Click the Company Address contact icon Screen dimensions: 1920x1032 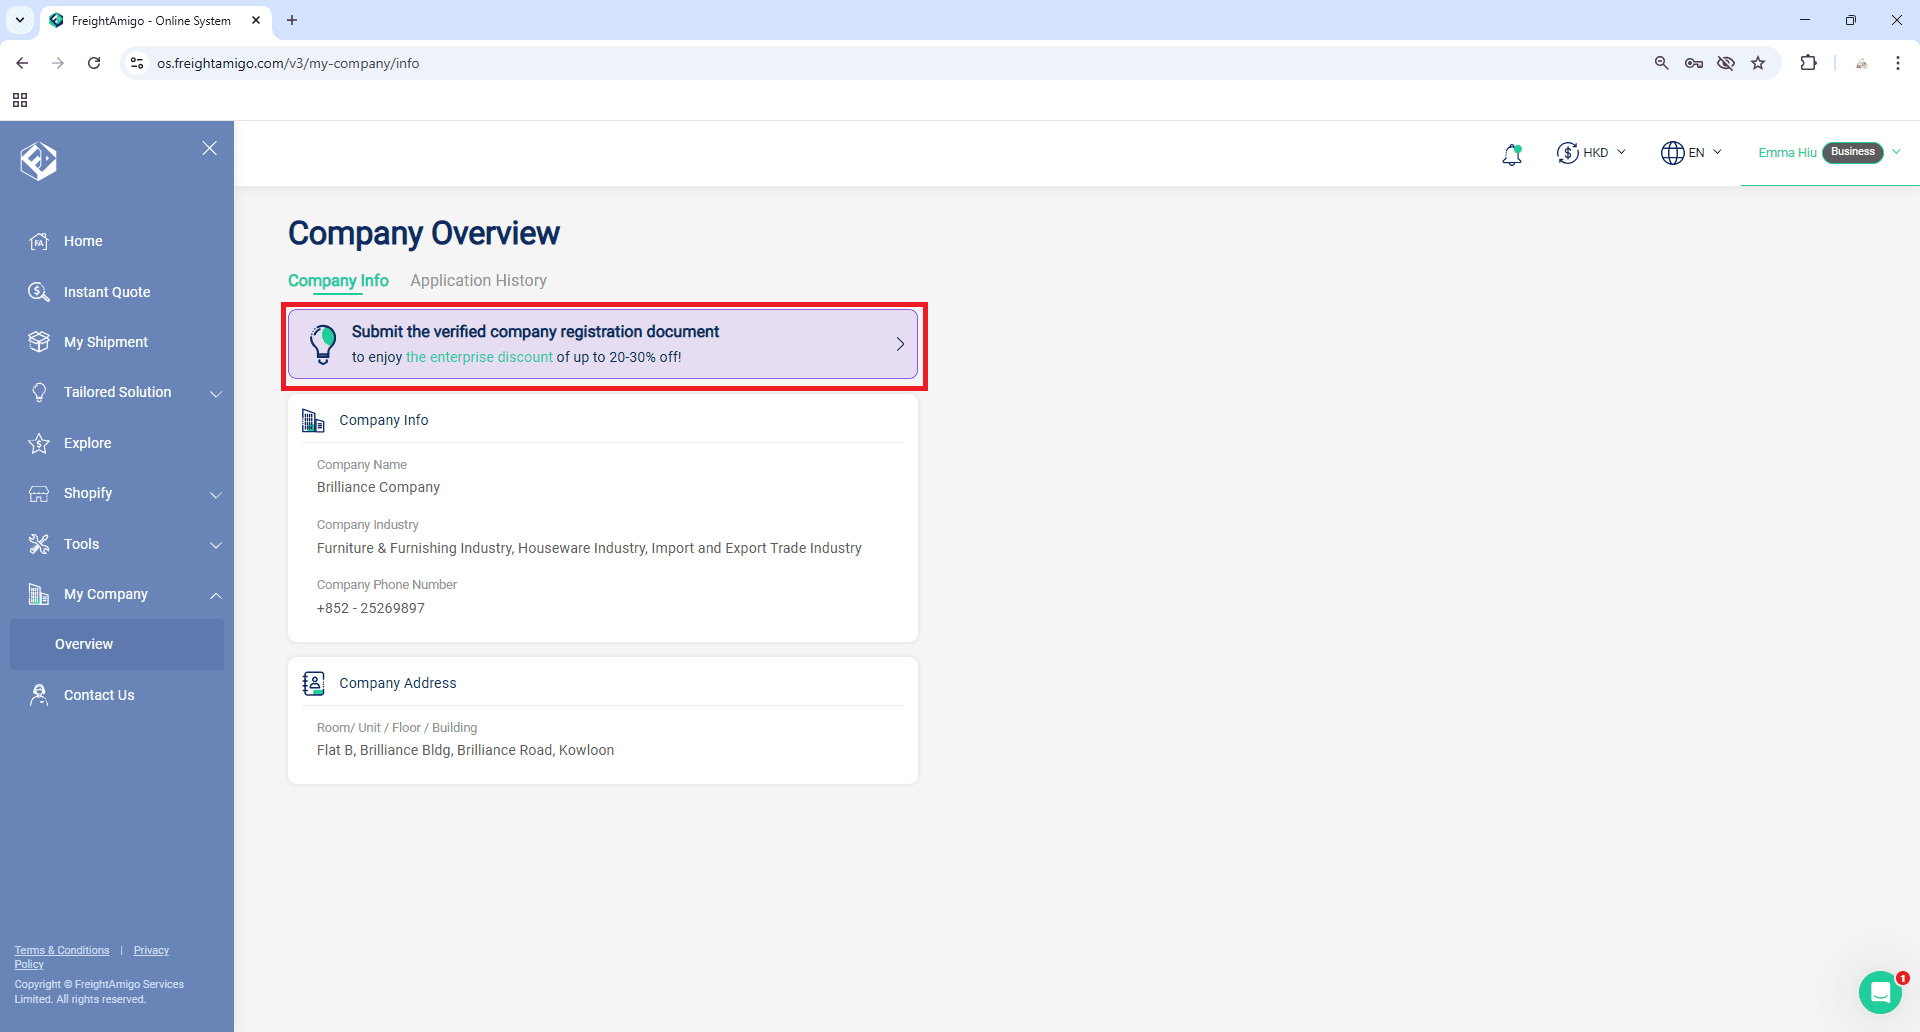[313, 683]
